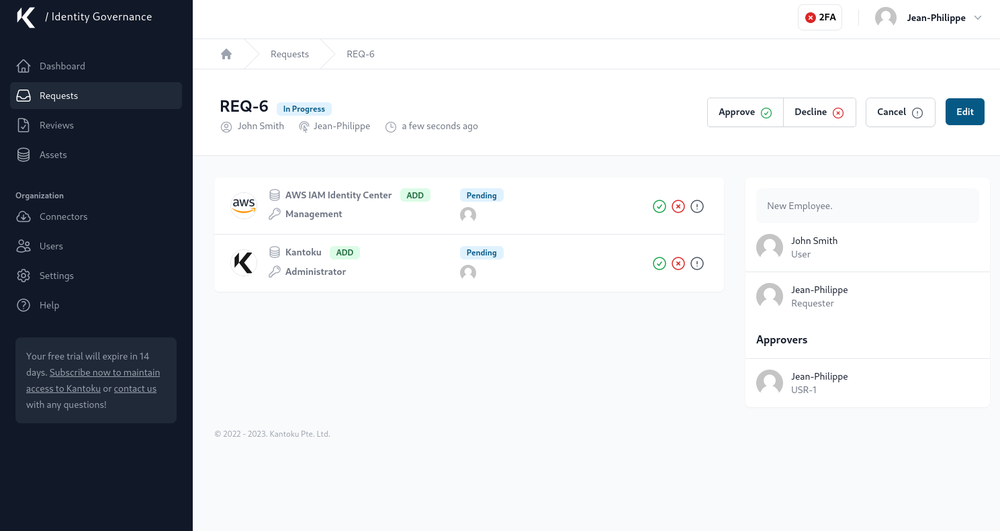The height and width of the screenshot is (531, 1000).
Task: Go to Reviews in sidebar
Action: pos(56,125)
